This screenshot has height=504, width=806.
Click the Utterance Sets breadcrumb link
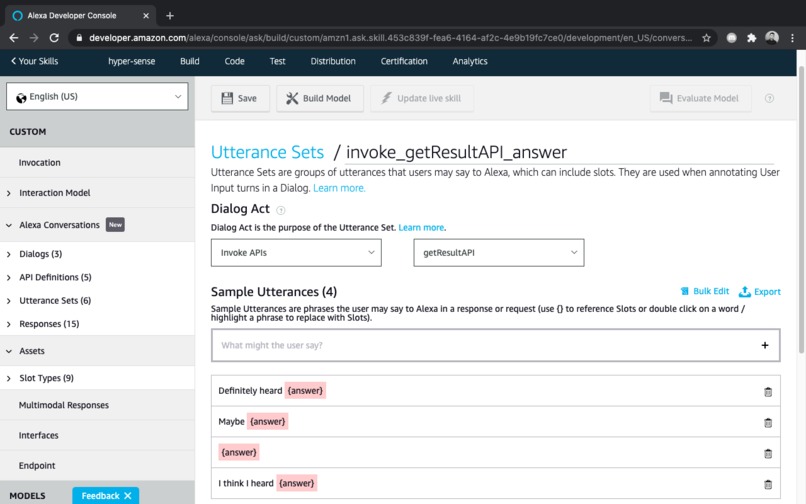[267, 152]
